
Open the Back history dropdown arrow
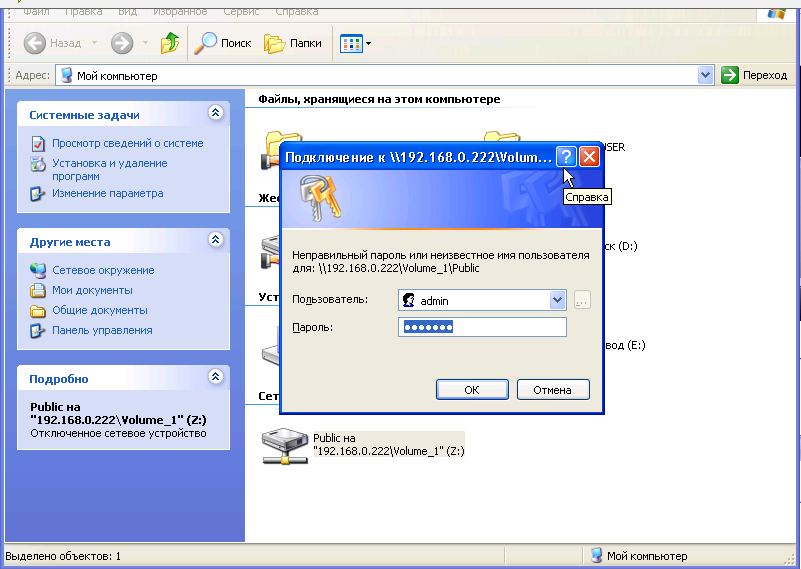pyautogui.click(x=94, y=43)
